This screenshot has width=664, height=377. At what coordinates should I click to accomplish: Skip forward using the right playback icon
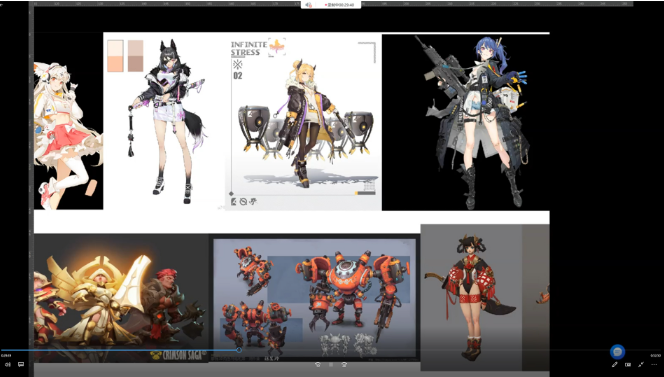[344, 364]
